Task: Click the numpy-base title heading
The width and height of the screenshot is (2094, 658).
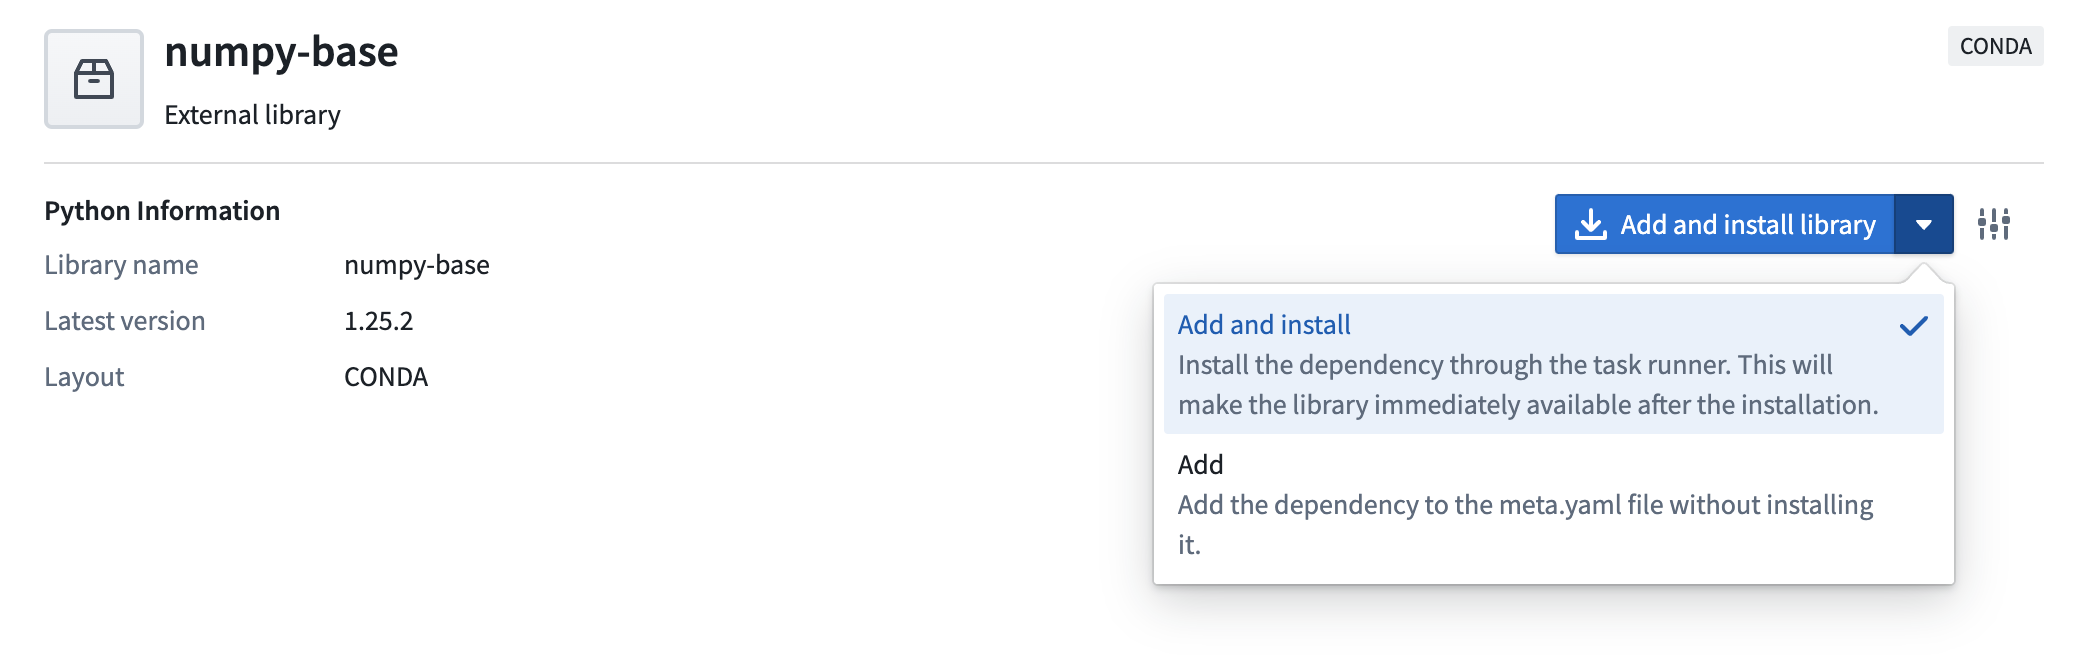Action: tap(281, 52)
